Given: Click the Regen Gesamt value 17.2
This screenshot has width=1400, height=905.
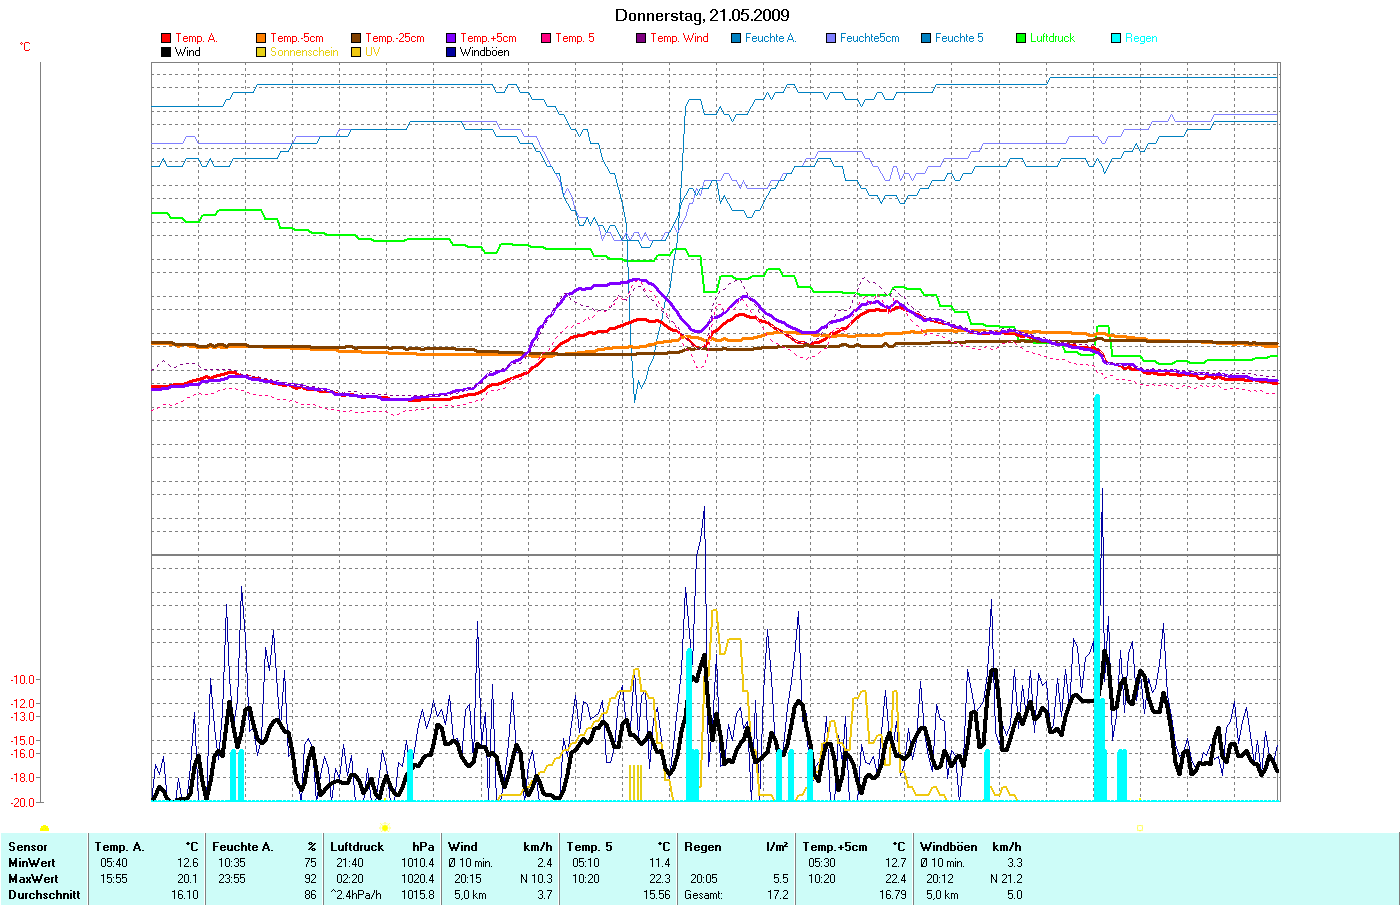Looking at the screenshot, I should point(777,895).
